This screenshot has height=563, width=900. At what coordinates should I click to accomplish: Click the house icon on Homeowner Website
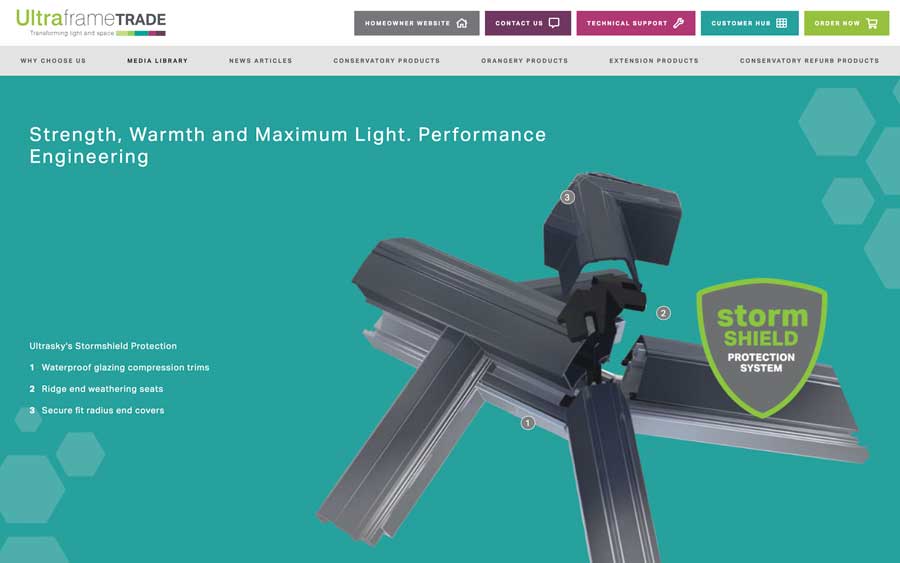[461, 23]
